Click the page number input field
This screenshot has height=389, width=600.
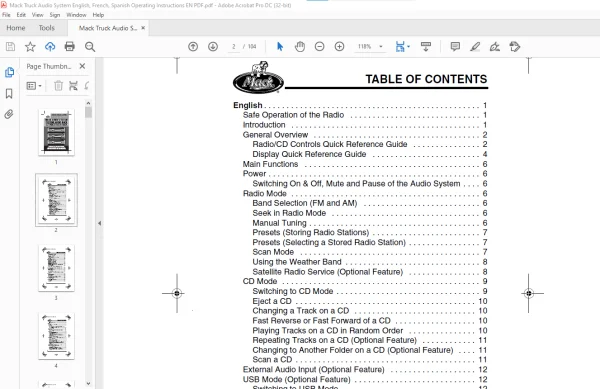click(x=233, y=47)
